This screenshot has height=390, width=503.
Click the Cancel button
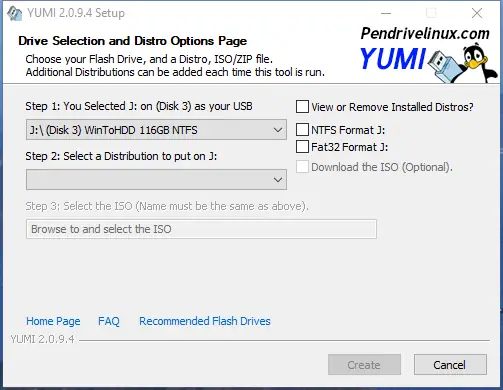click(x=450, y=365)
